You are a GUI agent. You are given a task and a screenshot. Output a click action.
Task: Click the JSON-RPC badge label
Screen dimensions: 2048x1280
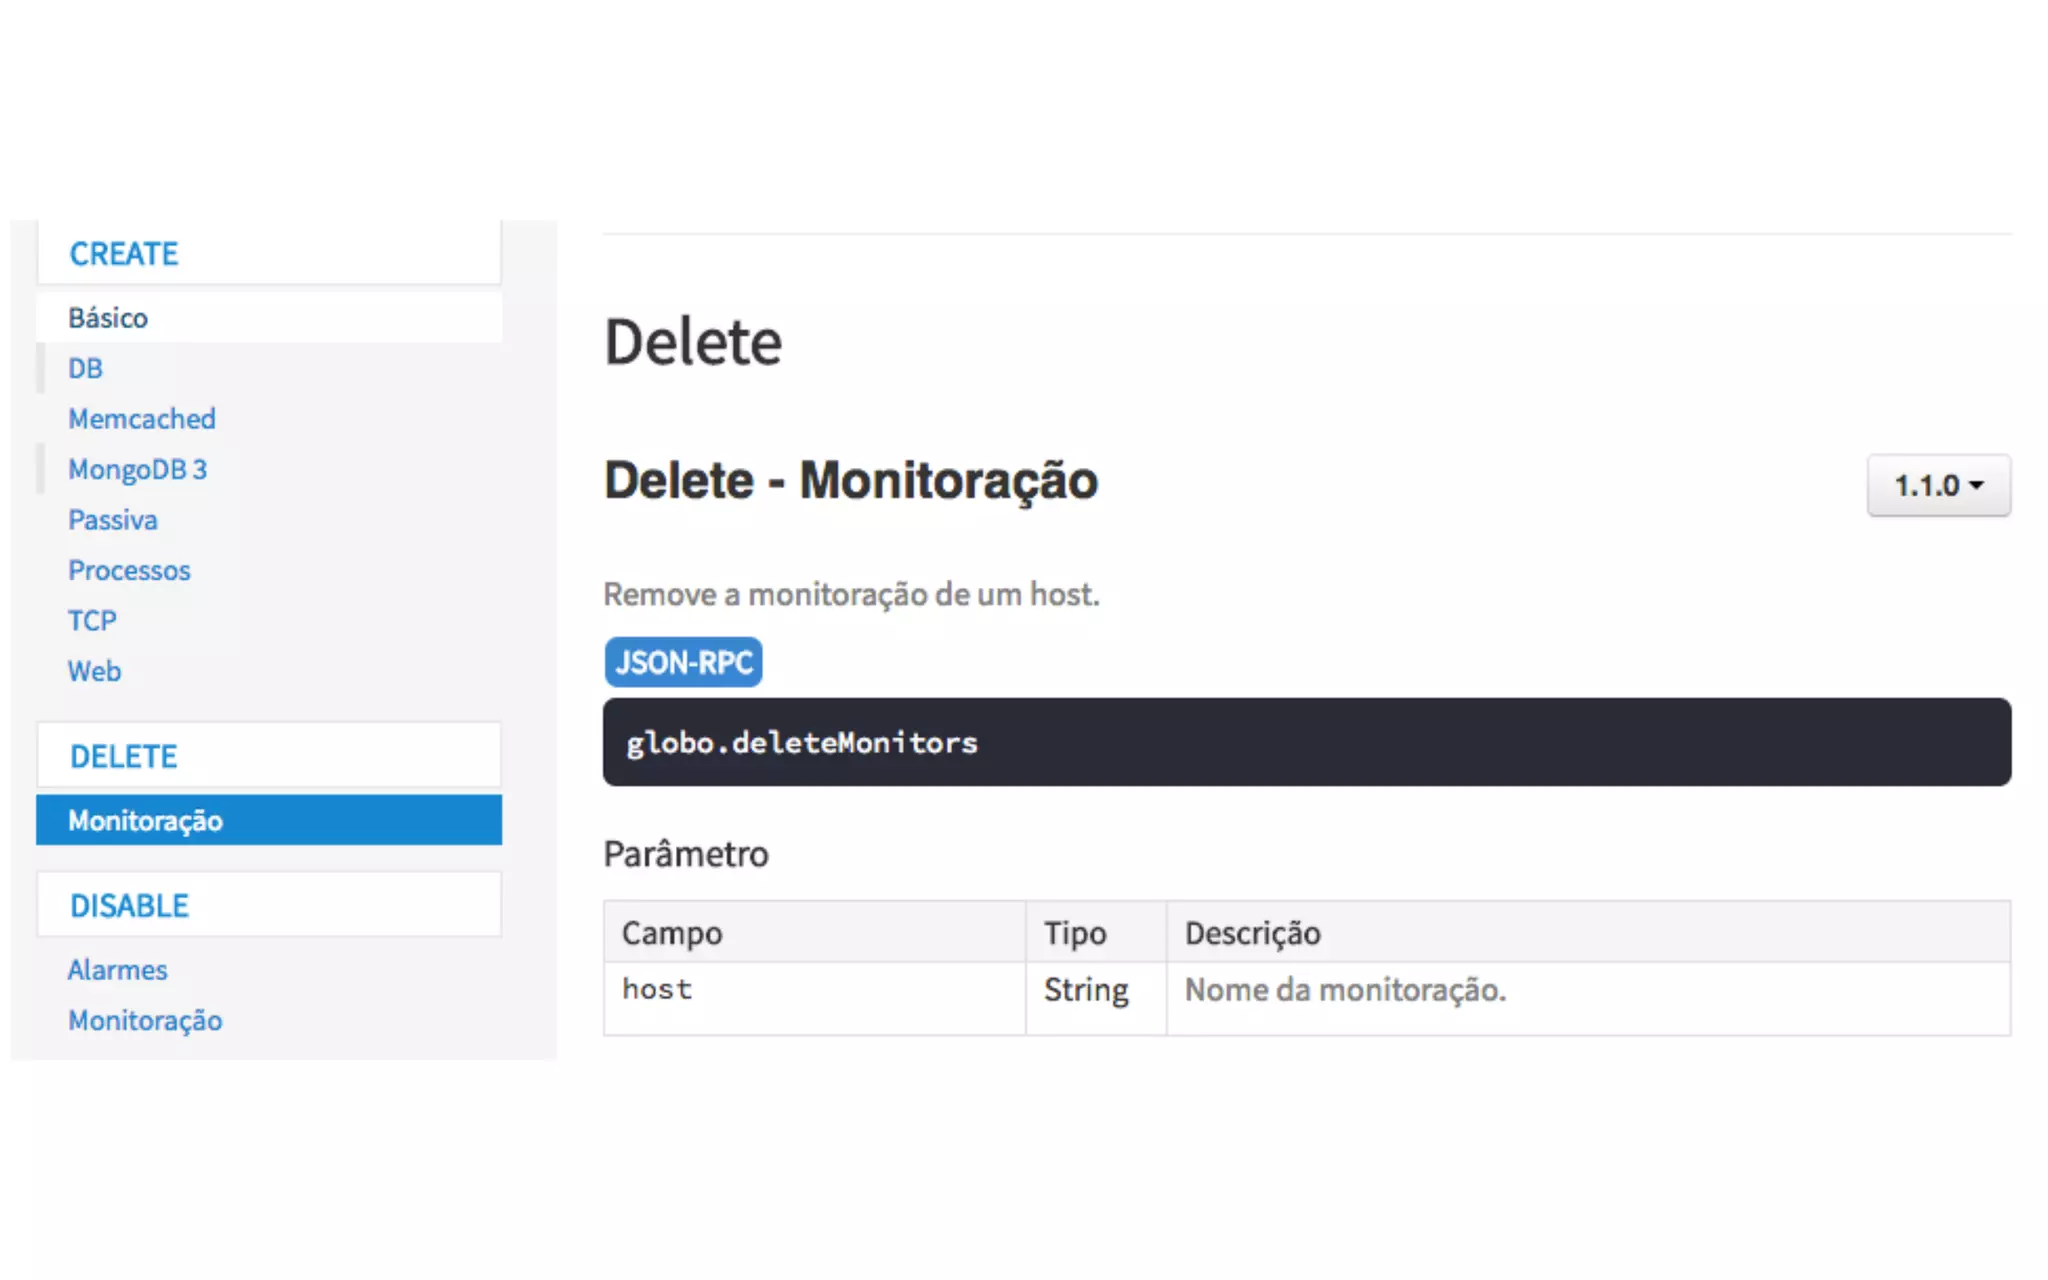pos(683,662)
